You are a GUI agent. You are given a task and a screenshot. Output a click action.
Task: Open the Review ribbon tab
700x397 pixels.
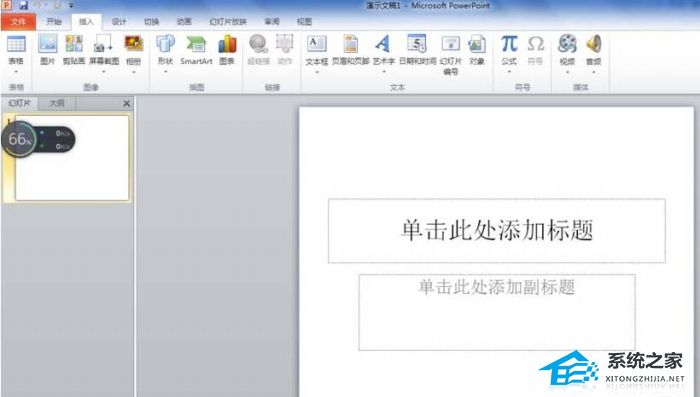tap(271, 21)
